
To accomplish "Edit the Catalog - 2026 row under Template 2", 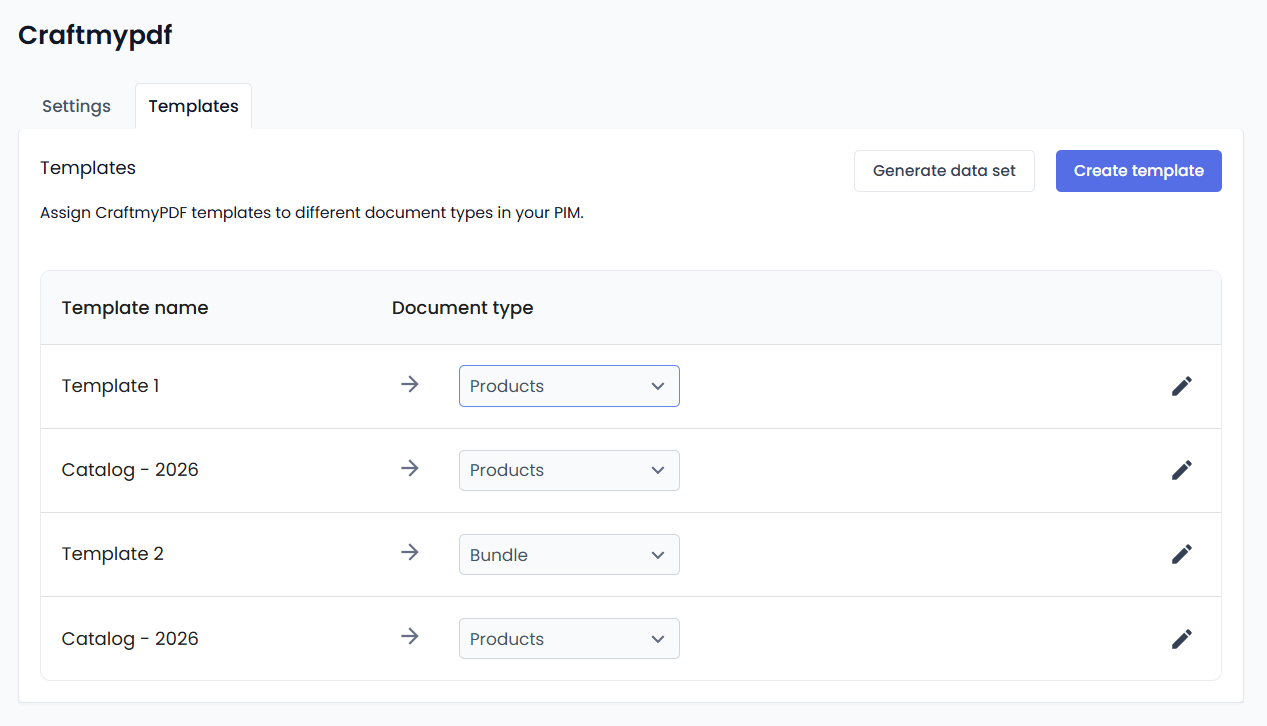I will click(1181, 638).
